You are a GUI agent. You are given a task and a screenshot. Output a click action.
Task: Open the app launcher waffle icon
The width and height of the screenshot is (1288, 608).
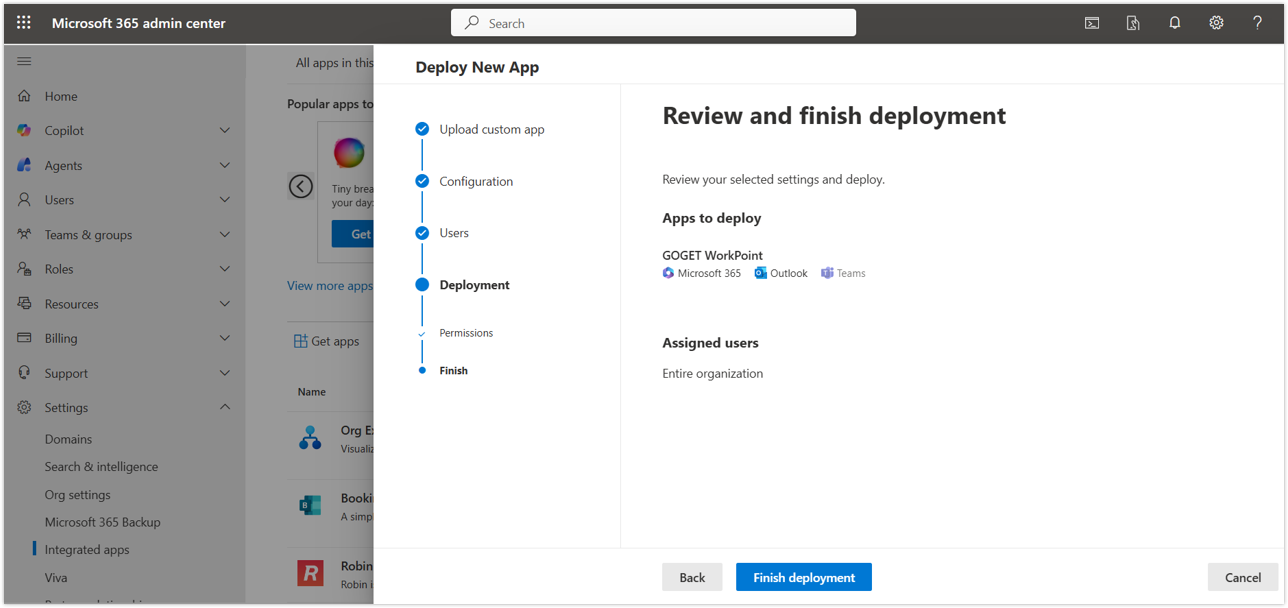coord(24,22)
